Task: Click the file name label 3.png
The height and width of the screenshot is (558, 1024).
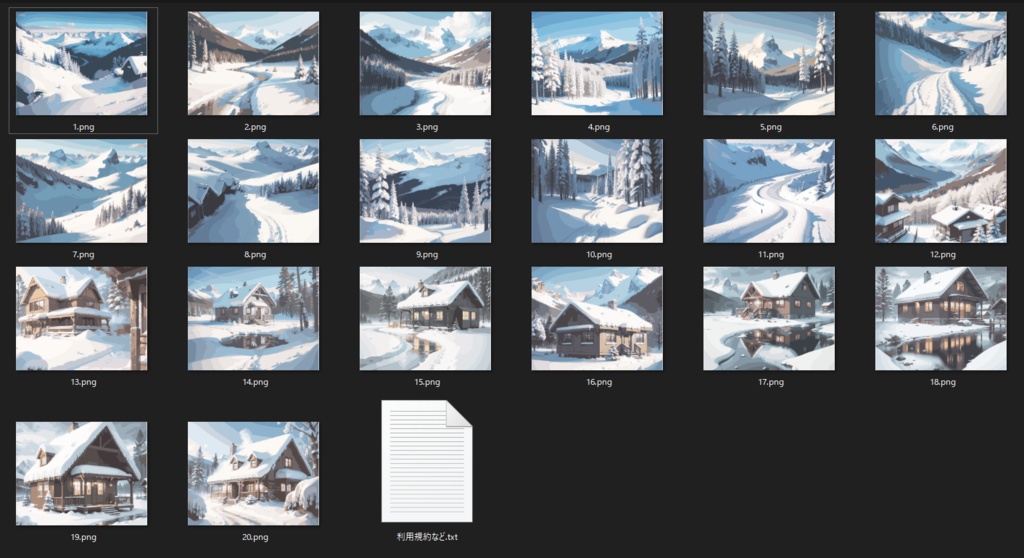Action: pos(427,127)
